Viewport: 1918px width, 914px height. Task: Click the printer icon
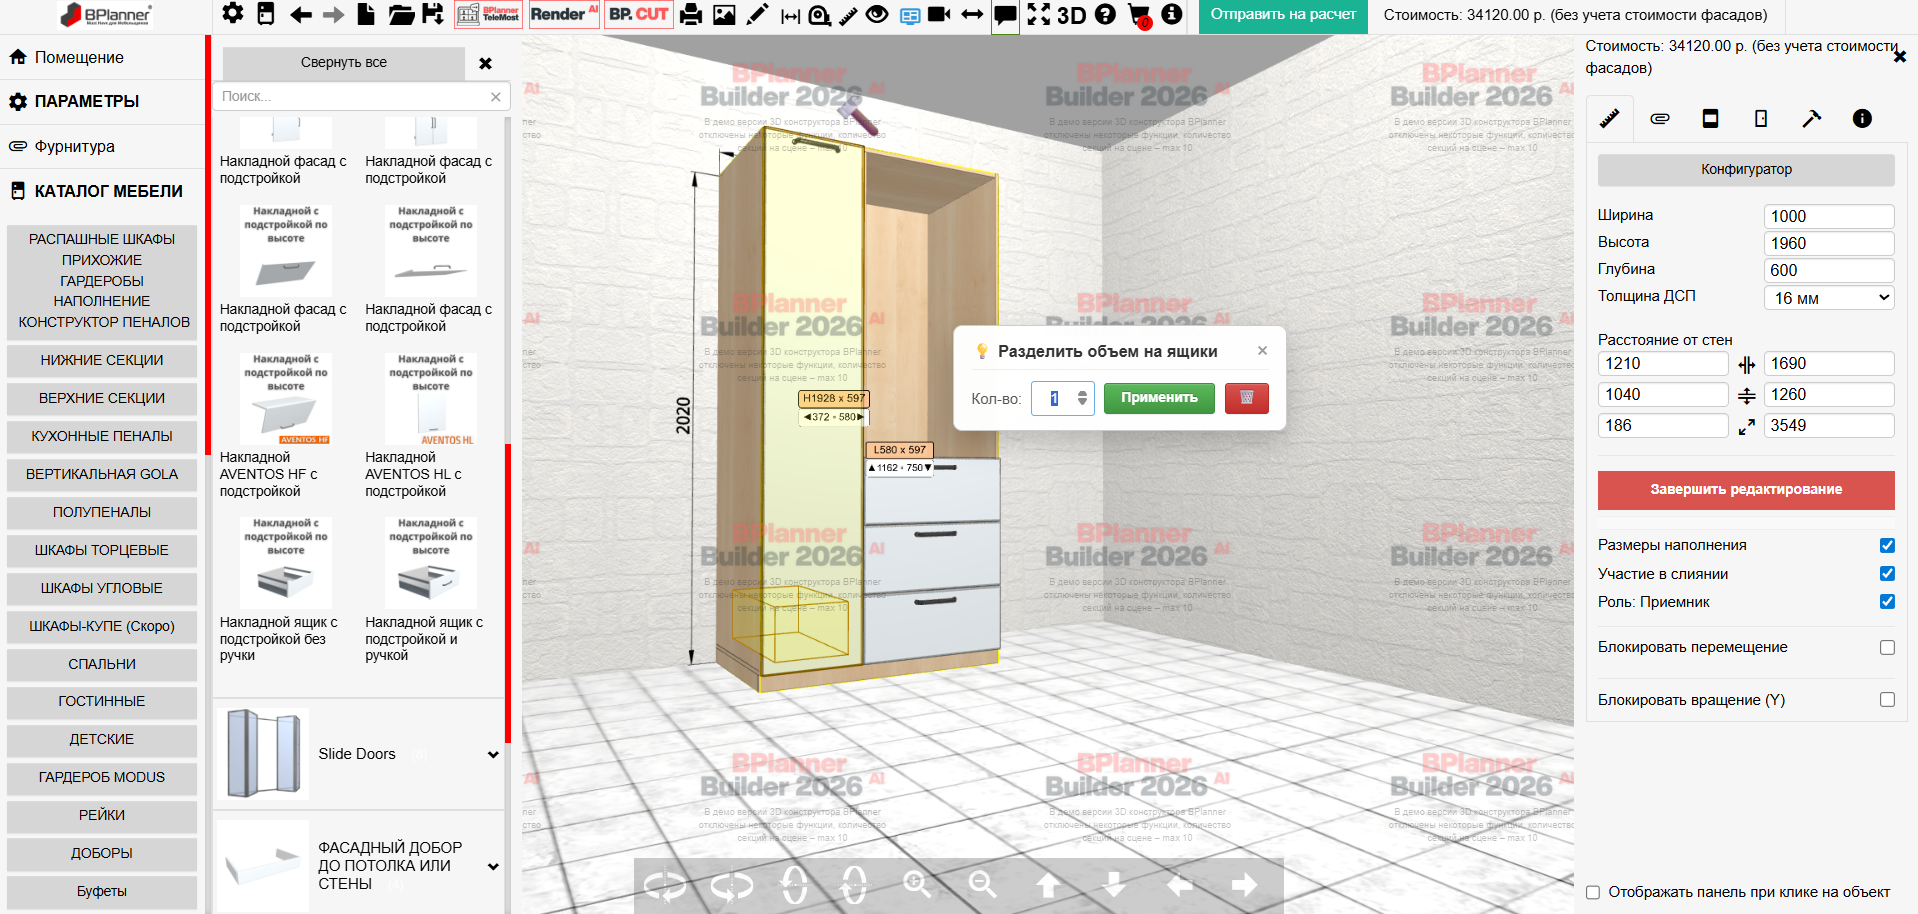point(691,14)
